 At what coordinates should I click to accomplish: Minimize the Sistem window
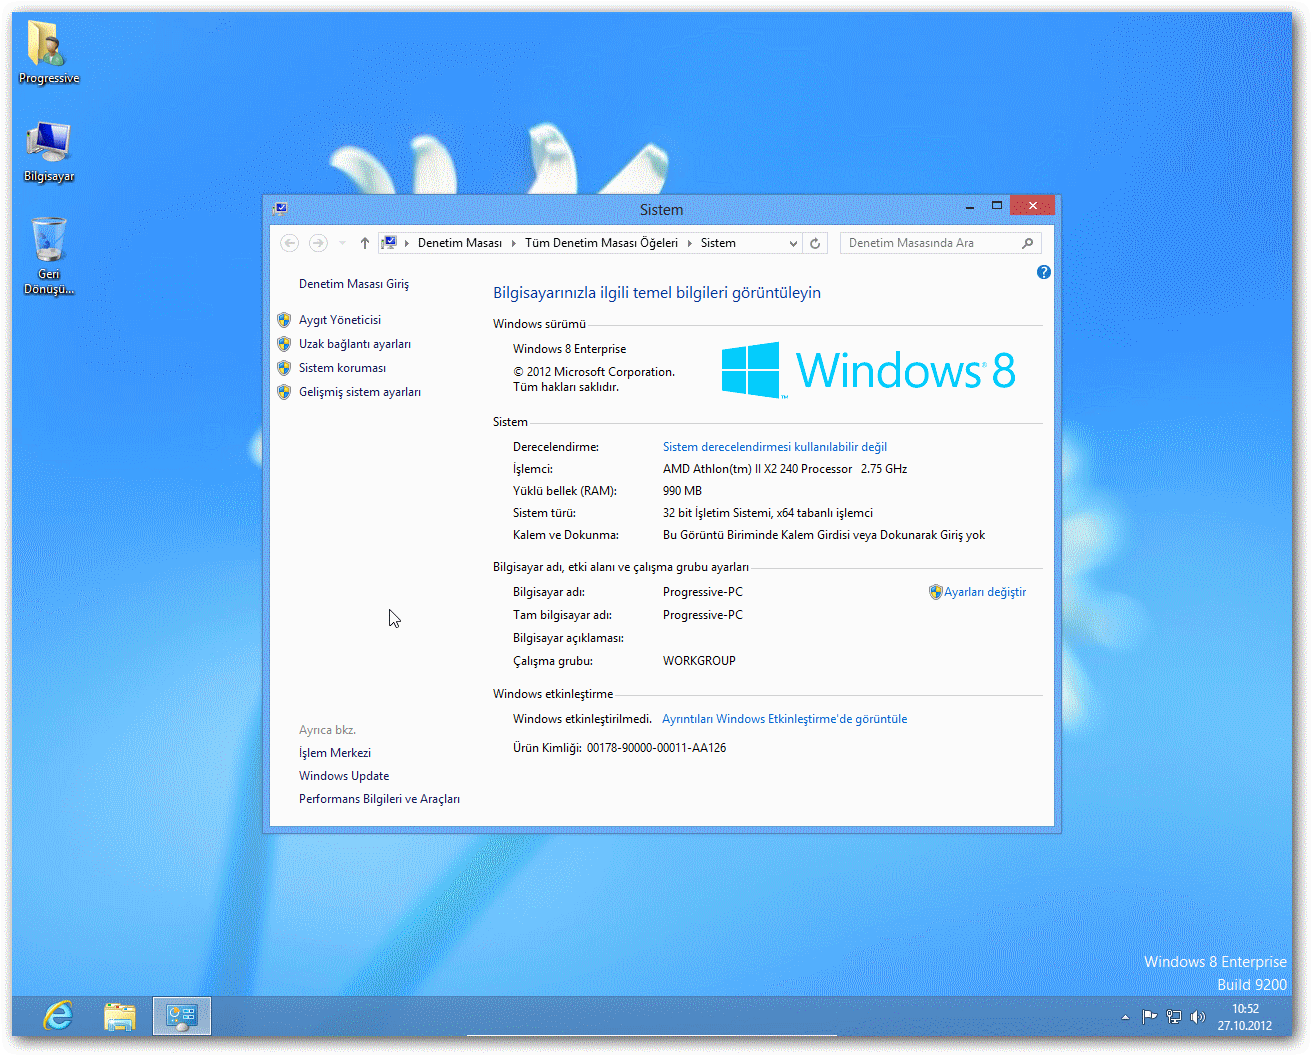tap(970, 206)
